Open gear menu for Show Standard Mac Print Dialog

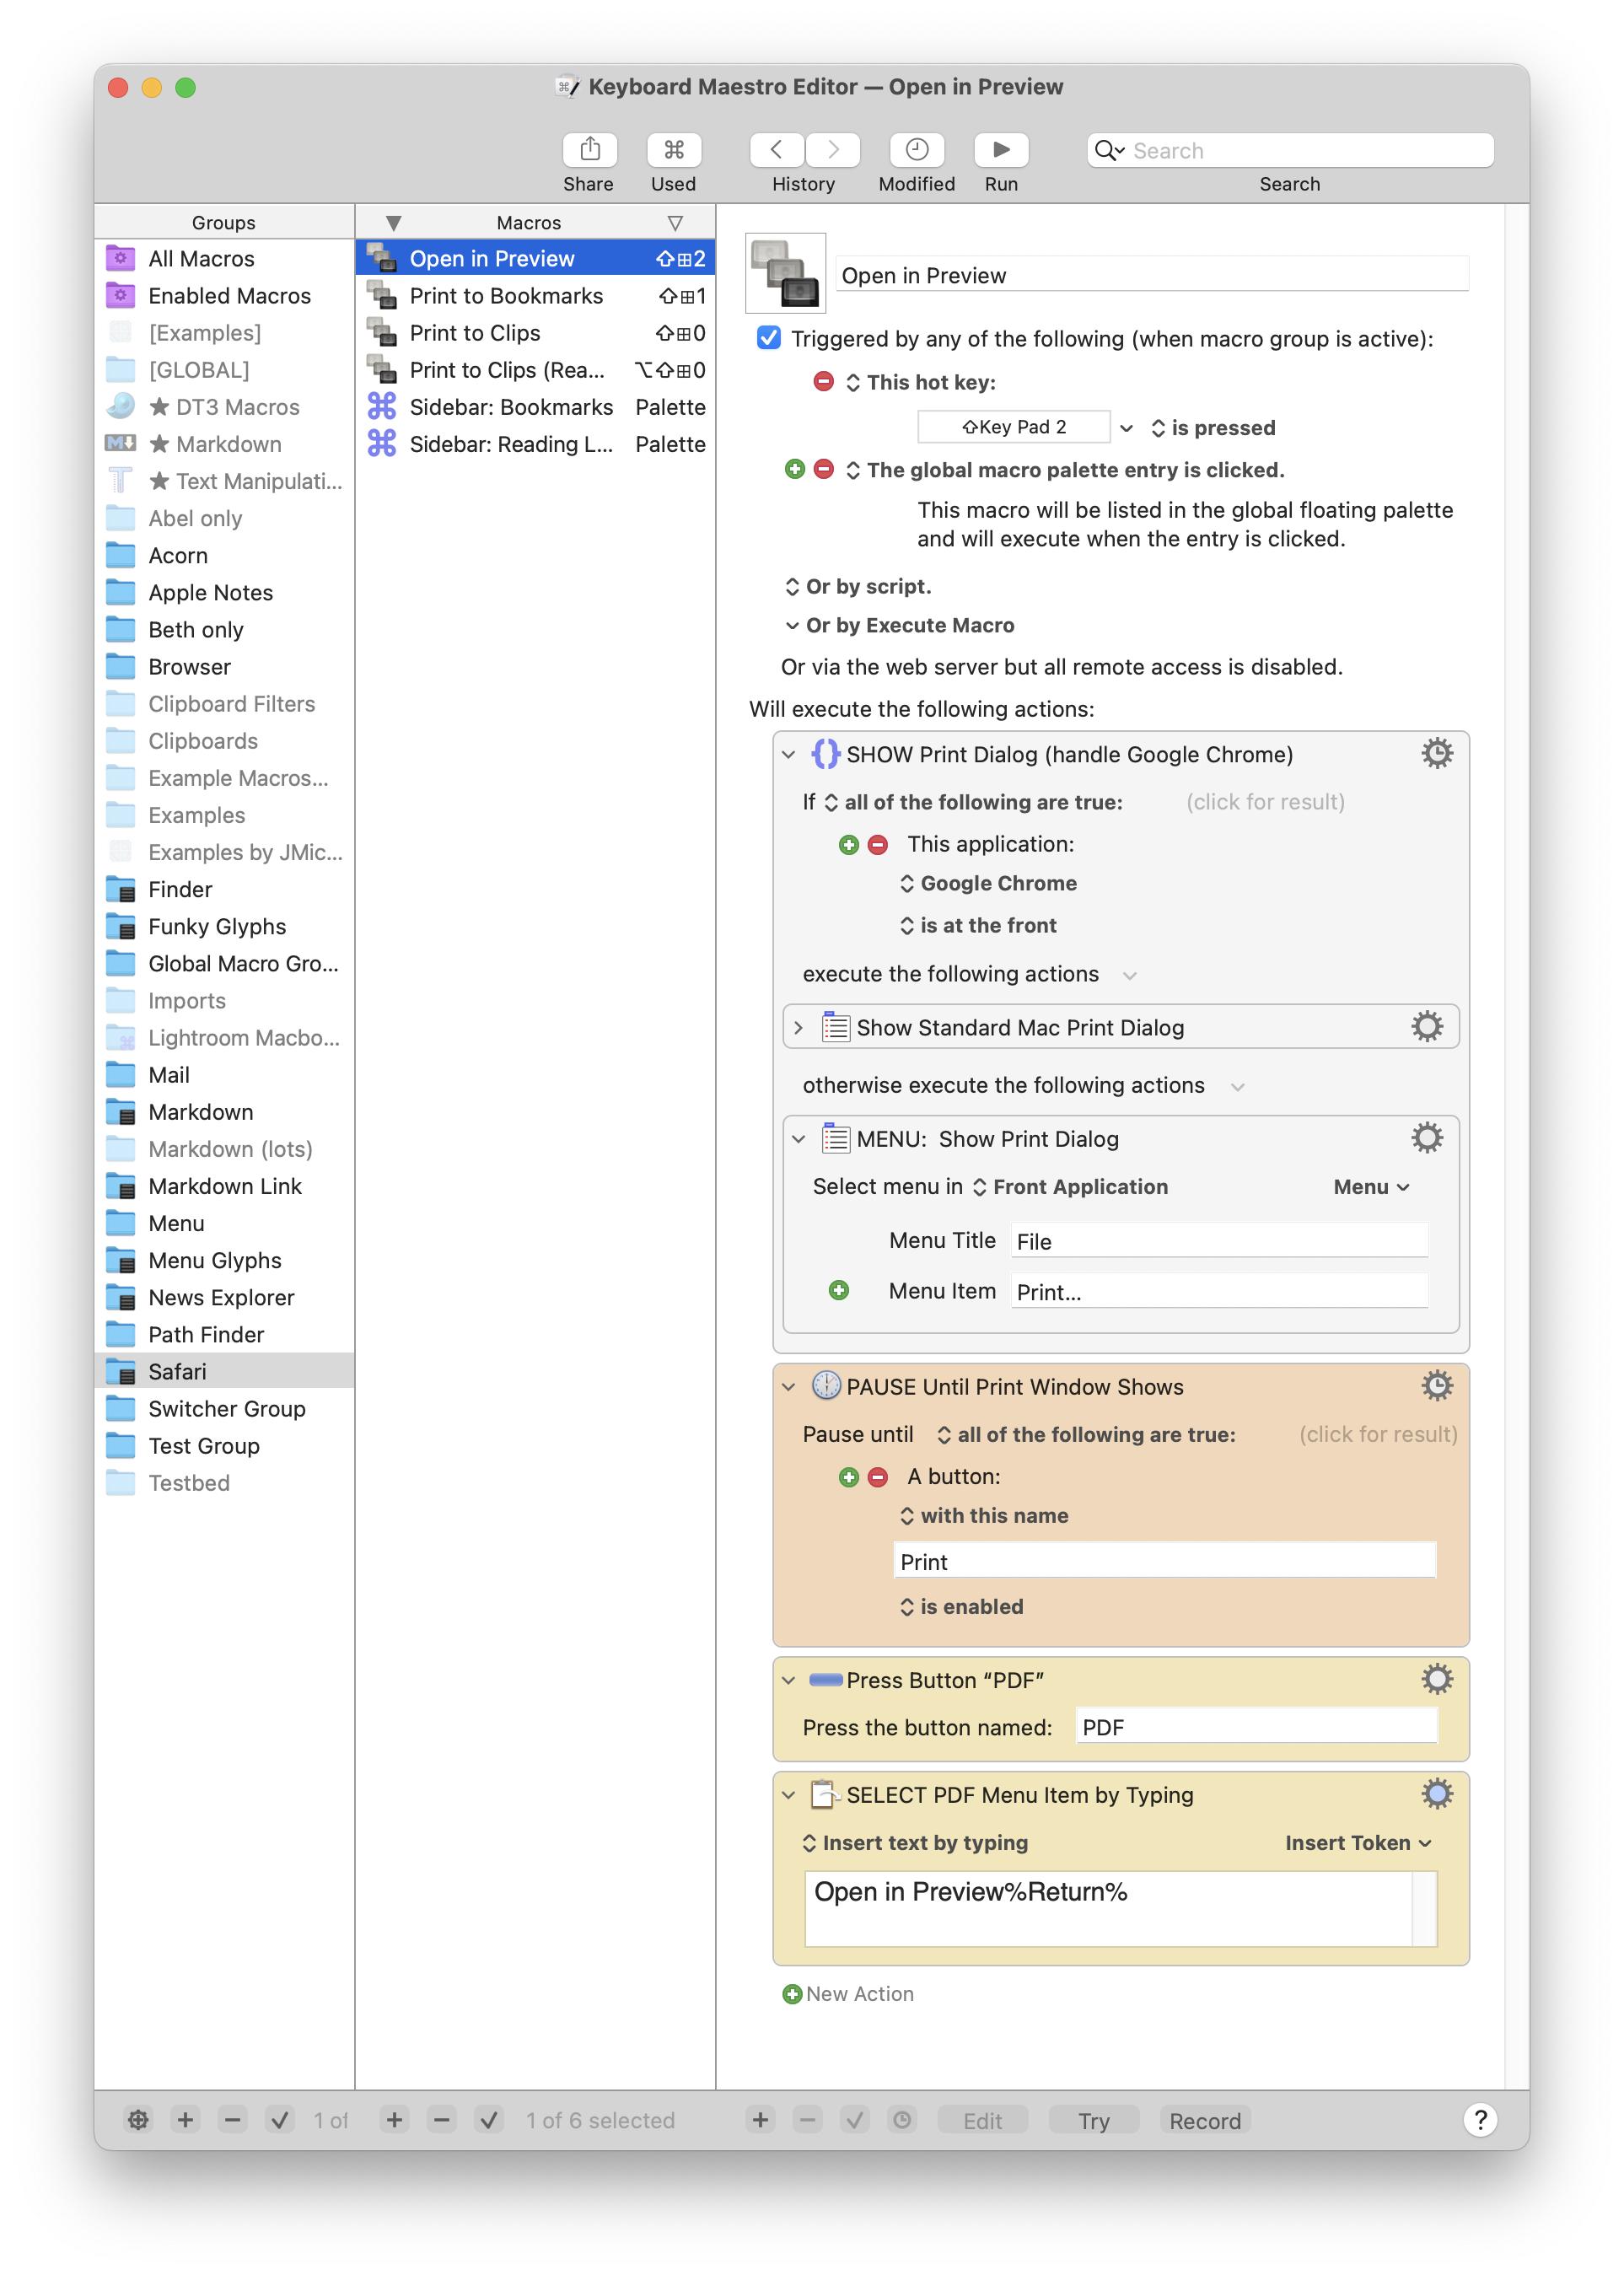(1426, 1026)
